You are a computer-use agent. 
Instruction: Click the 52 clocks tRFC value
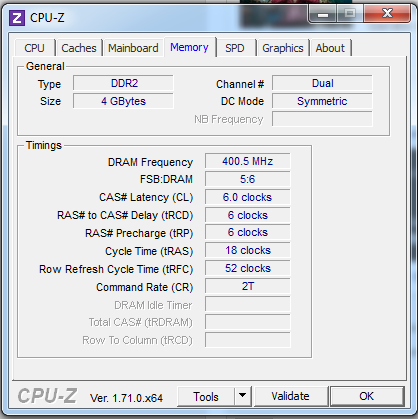[248, 268]
